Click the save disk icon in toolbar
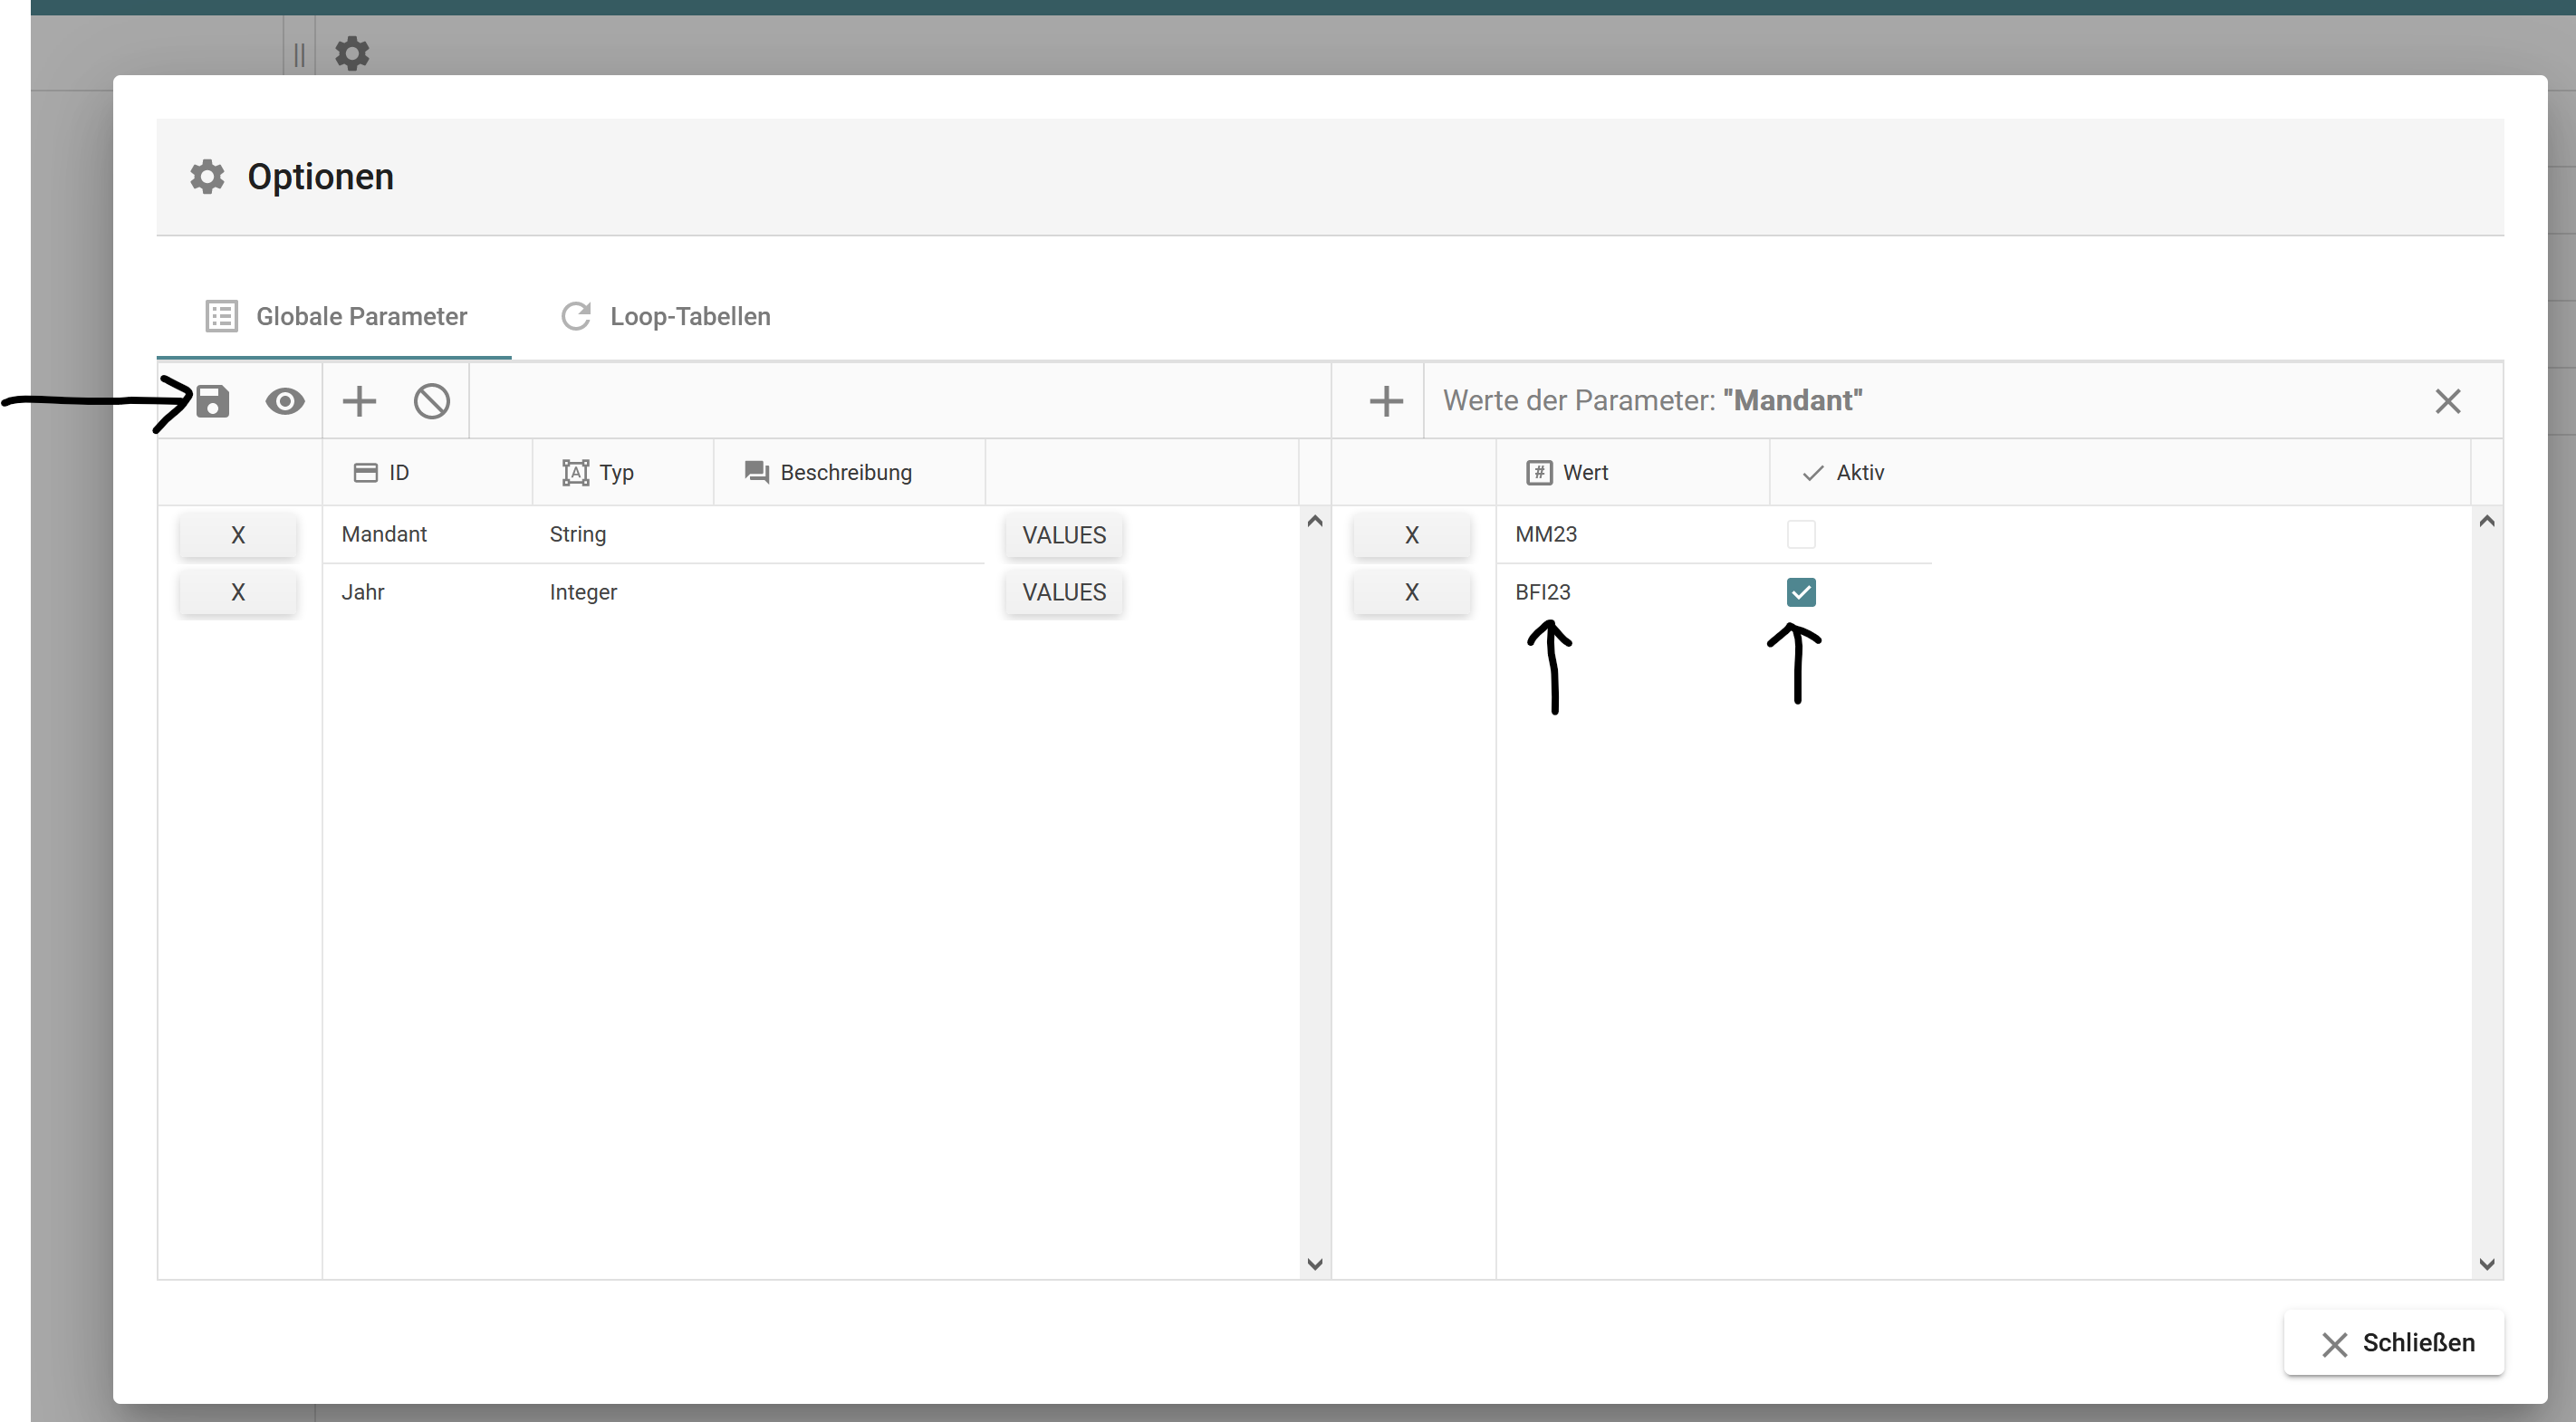Screen dimensions: 2576x1422 [x=212, y=401]
